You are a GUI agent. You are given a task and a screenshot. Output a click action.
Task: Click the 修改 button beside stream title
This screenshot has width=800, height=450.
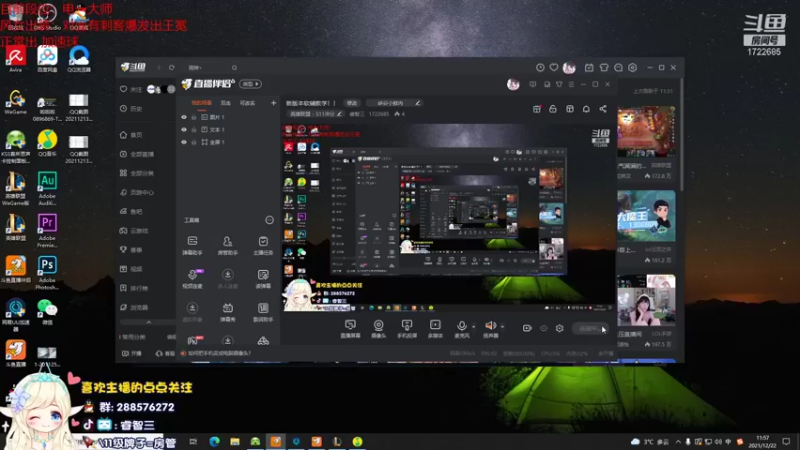pyautogui.click(x=352, y=103)
